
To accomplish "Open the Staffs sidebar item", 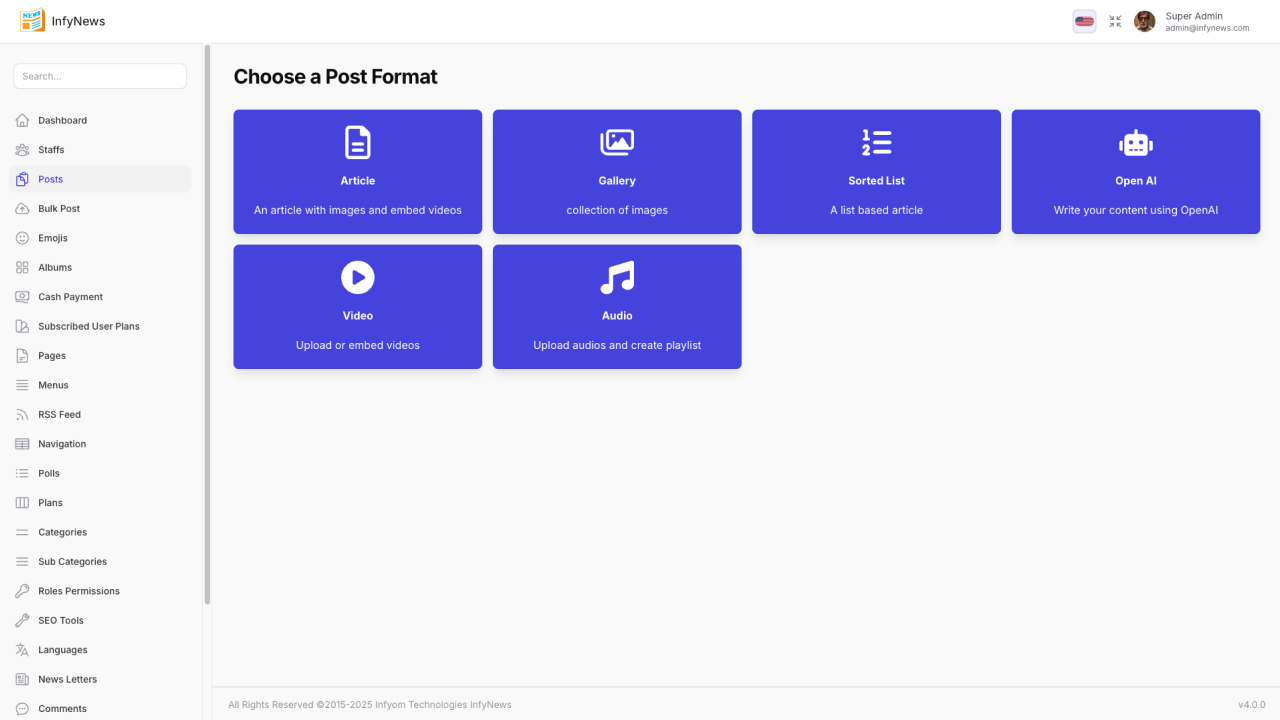I will pos(51,150).
